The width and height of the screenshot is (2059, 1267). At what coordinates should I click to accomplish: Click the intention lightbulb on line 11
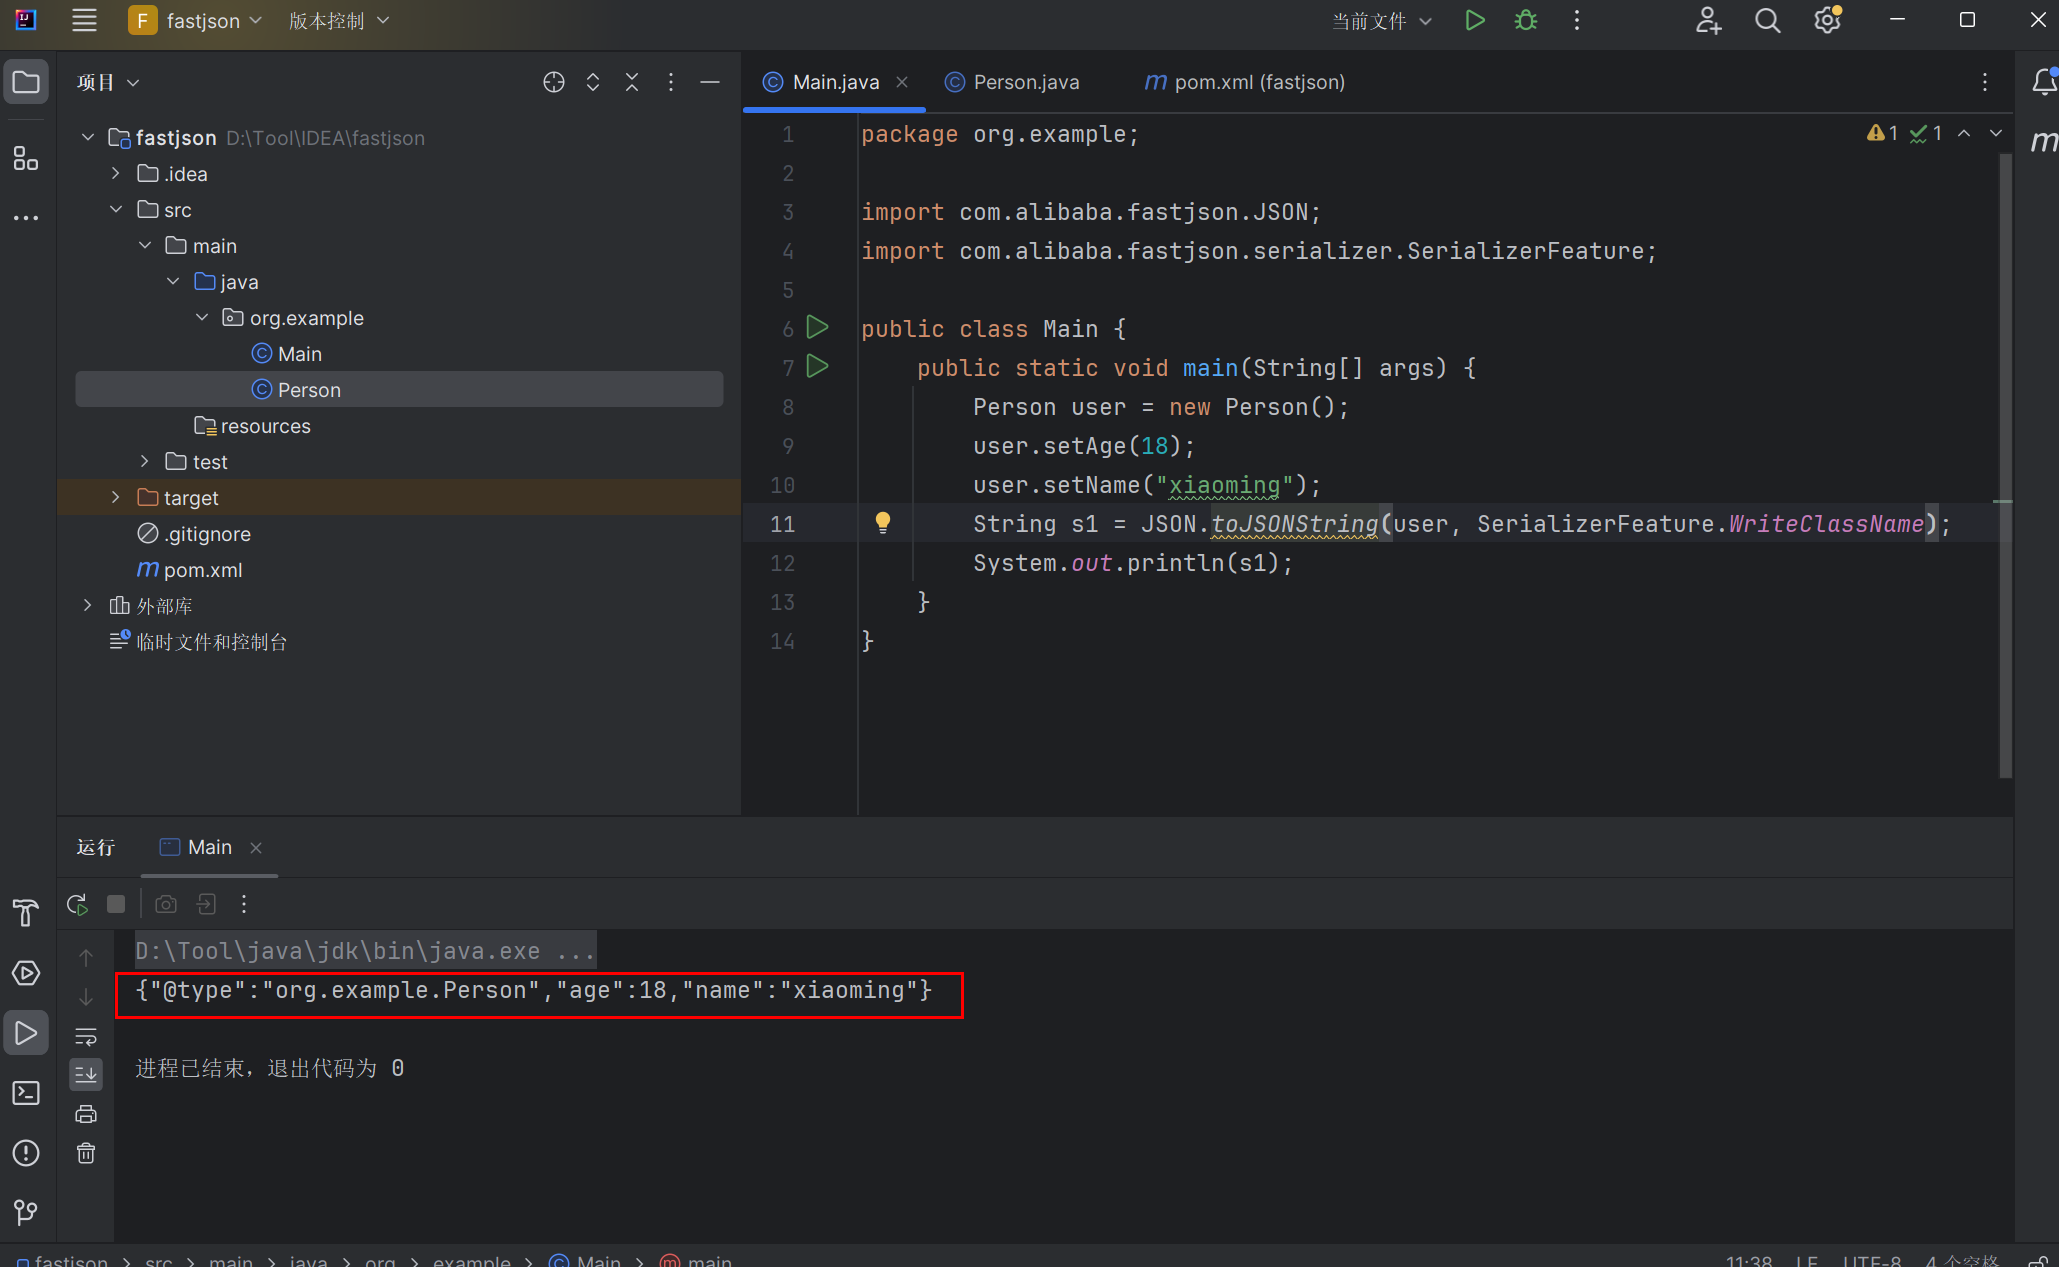coord(883,522)
